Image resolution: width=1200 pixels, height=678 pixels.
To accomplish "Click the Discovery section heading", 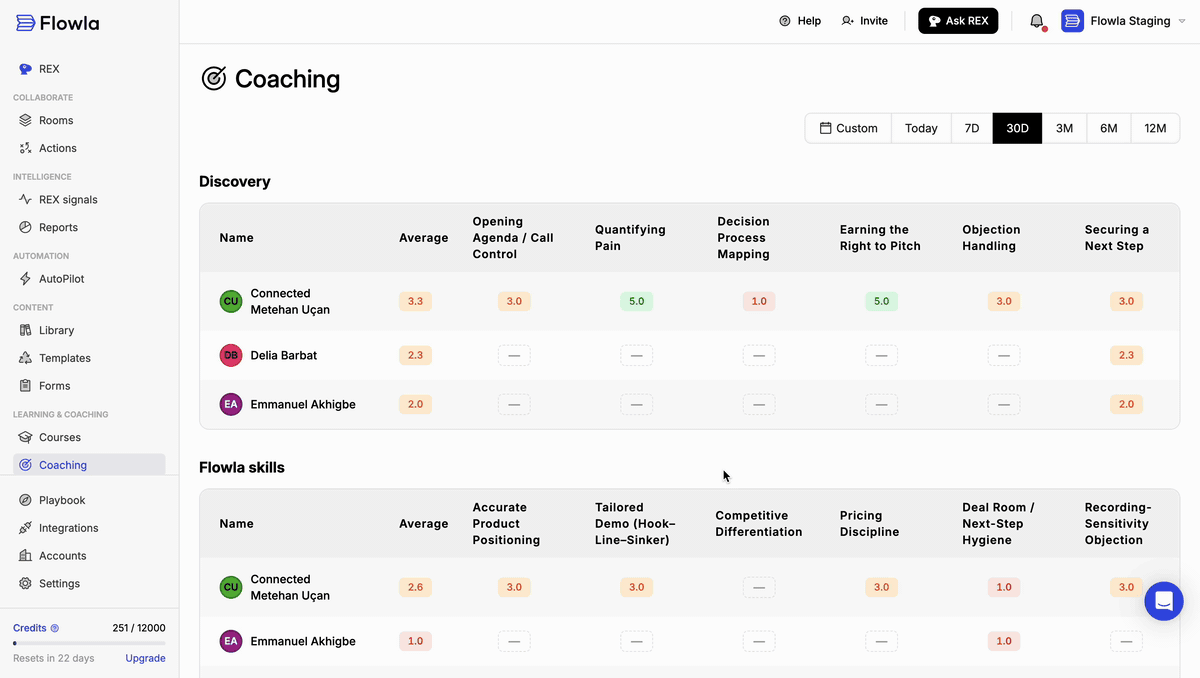I will pos(235,181).
